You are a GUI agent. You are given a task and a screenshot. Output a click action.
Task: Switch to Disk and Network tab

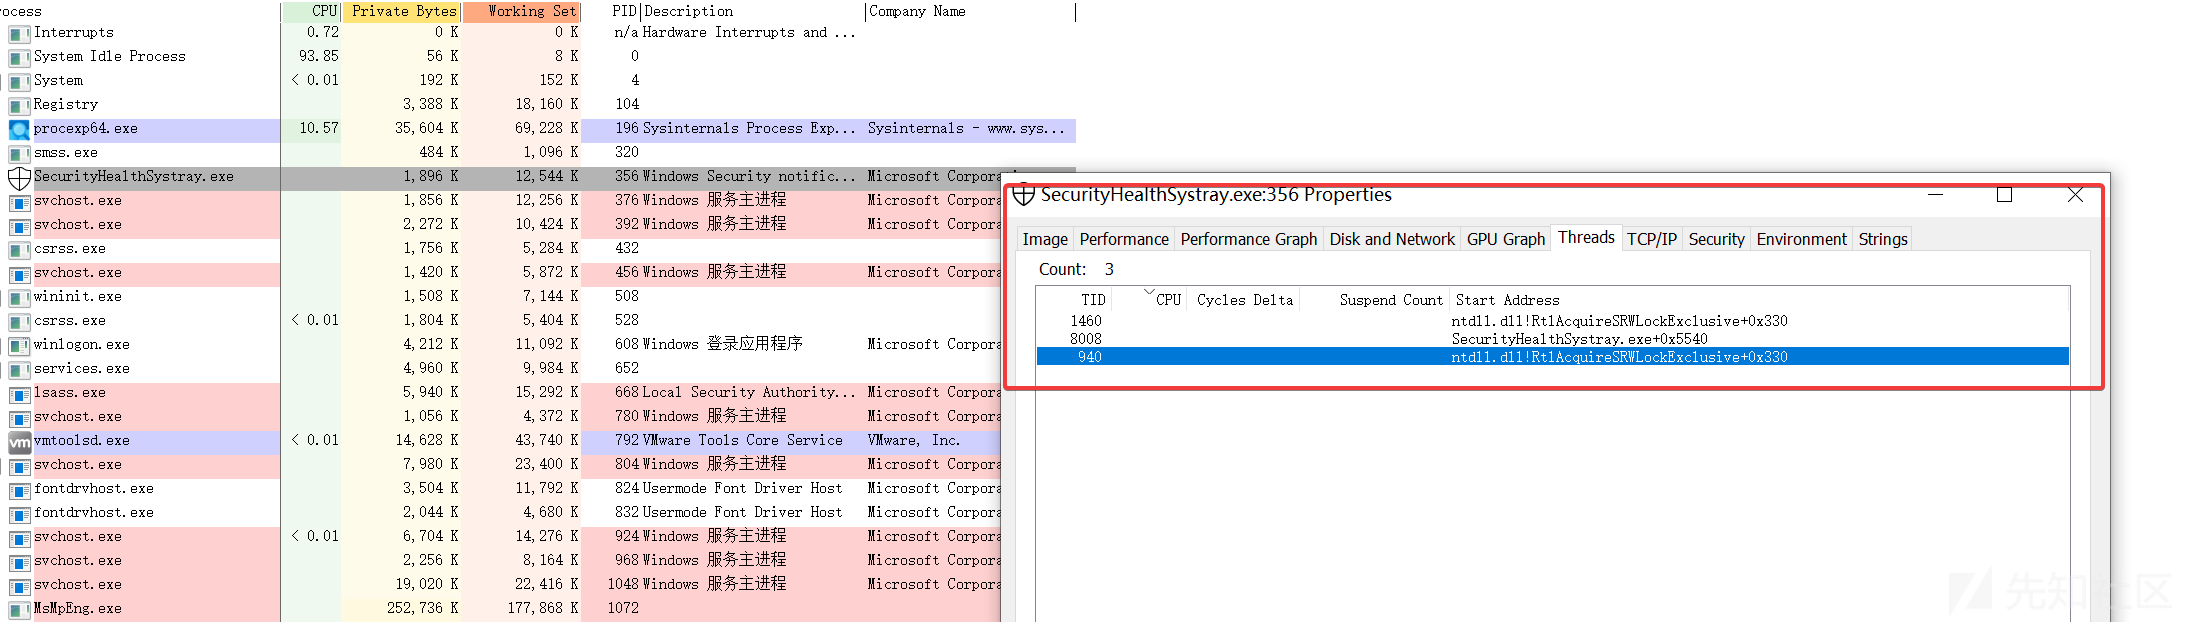(x=1392, y=239)
